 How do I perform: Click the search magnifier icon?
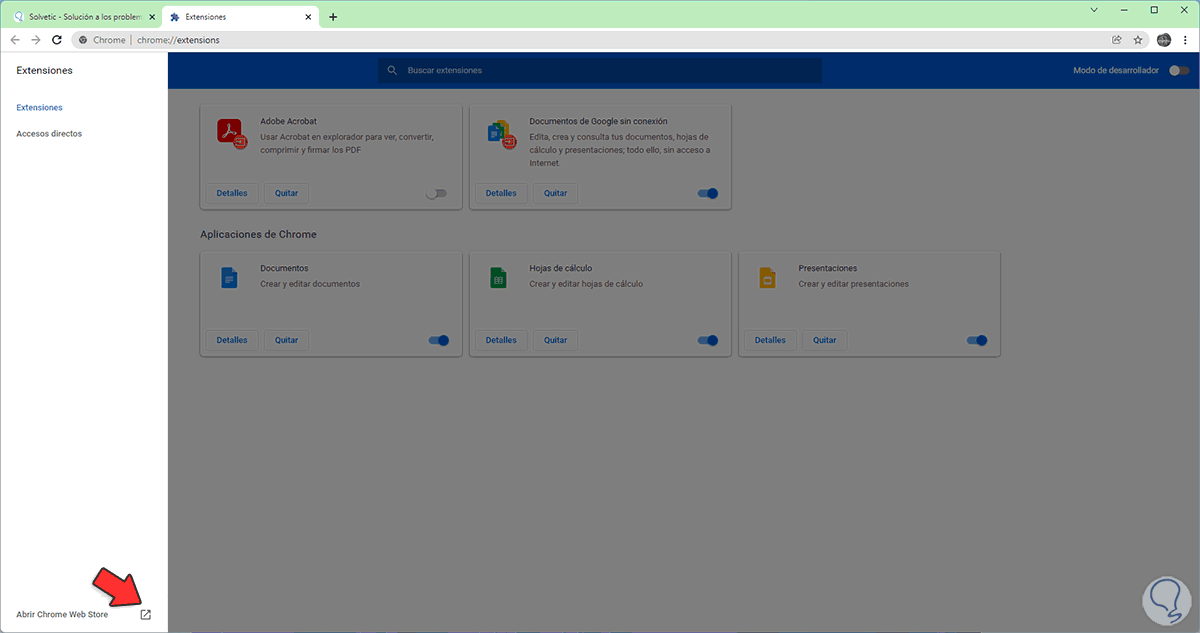(x=393, y=71)
